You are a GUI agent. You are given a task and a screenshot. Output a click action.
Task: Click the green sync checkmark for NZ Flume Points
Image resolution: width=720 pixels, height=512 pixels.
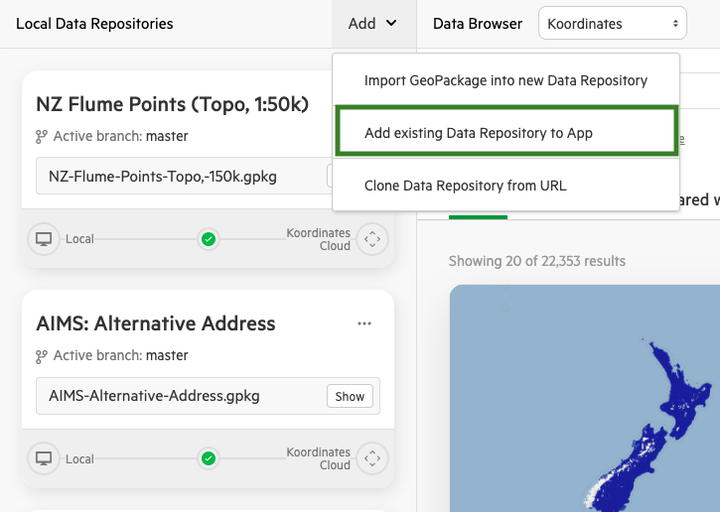(x=208, y=239)
